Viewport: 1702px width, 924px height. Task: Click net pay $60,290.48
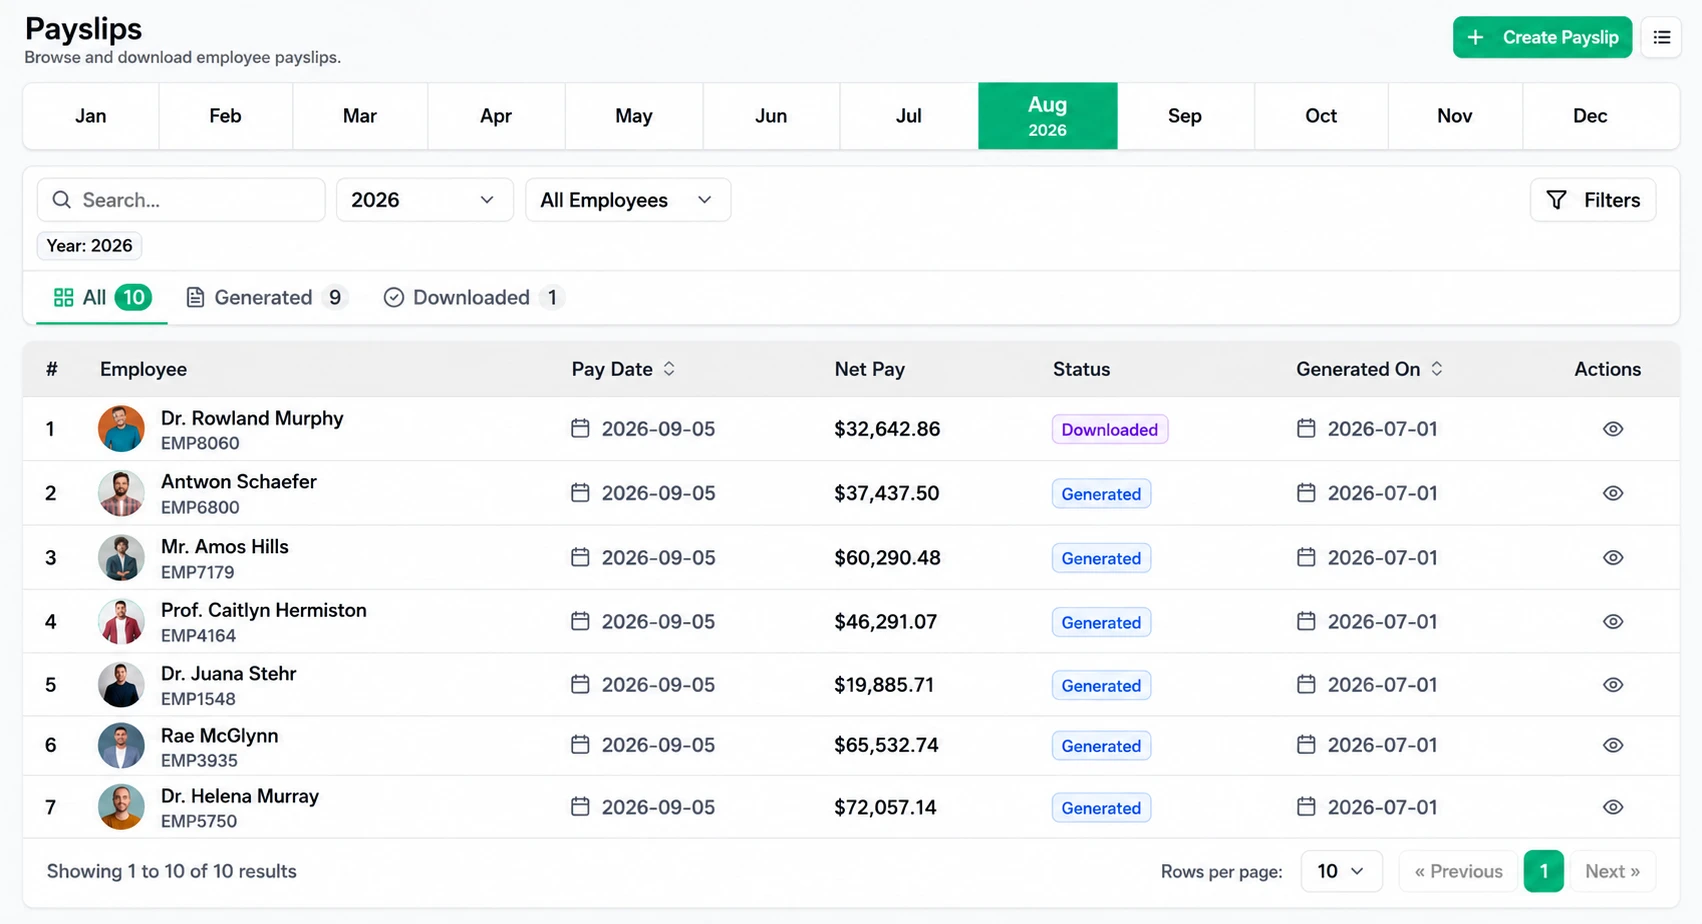tap(887, 558)
